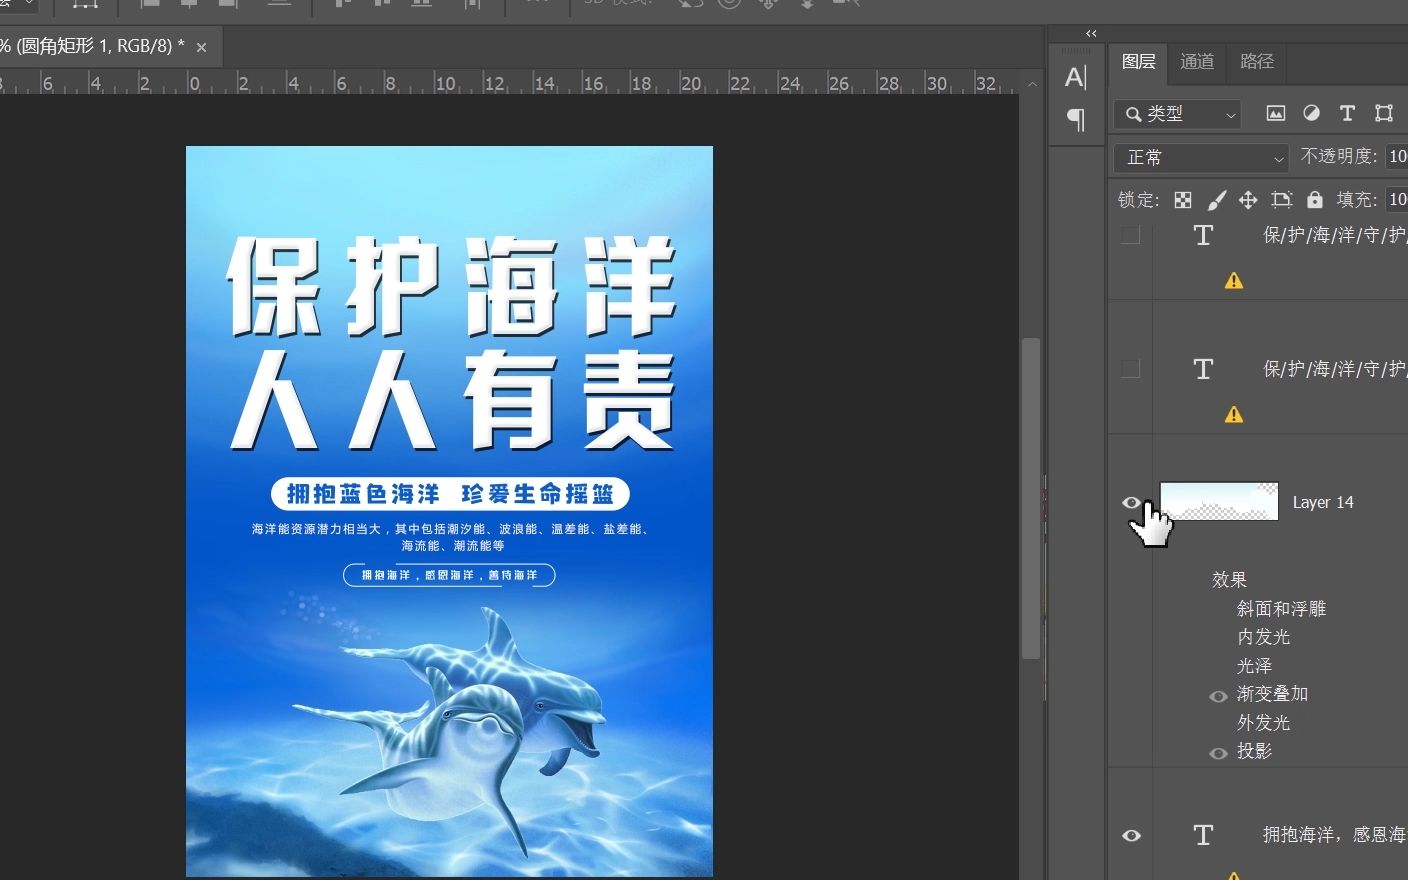Screen dimensions: 1408x880
Task: Click 人人有责 title on the poster
Action: point(452,400)
